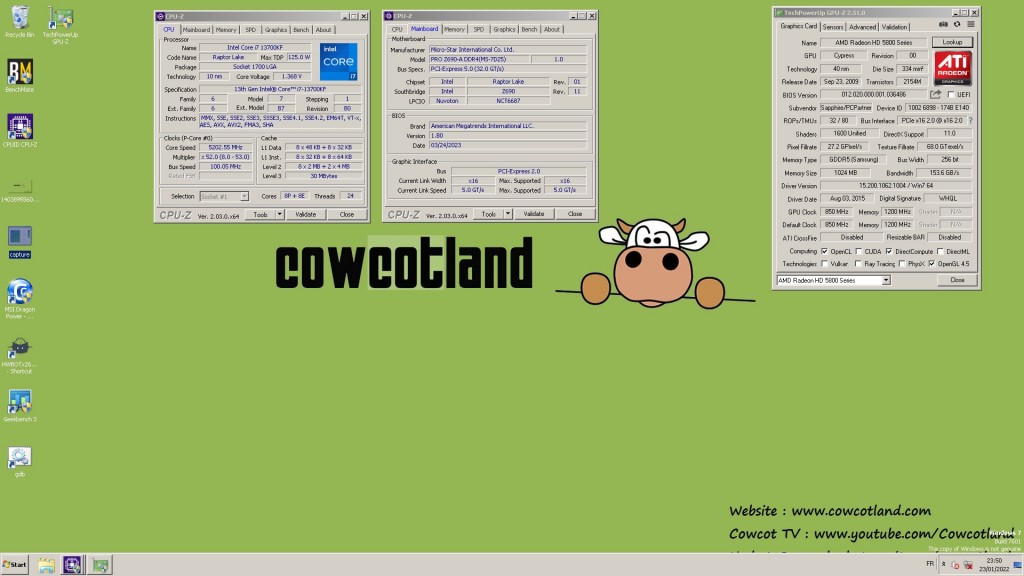
Task: Launch the CPUID CPU-Z desktop shortcut
Action: [20, 130]
